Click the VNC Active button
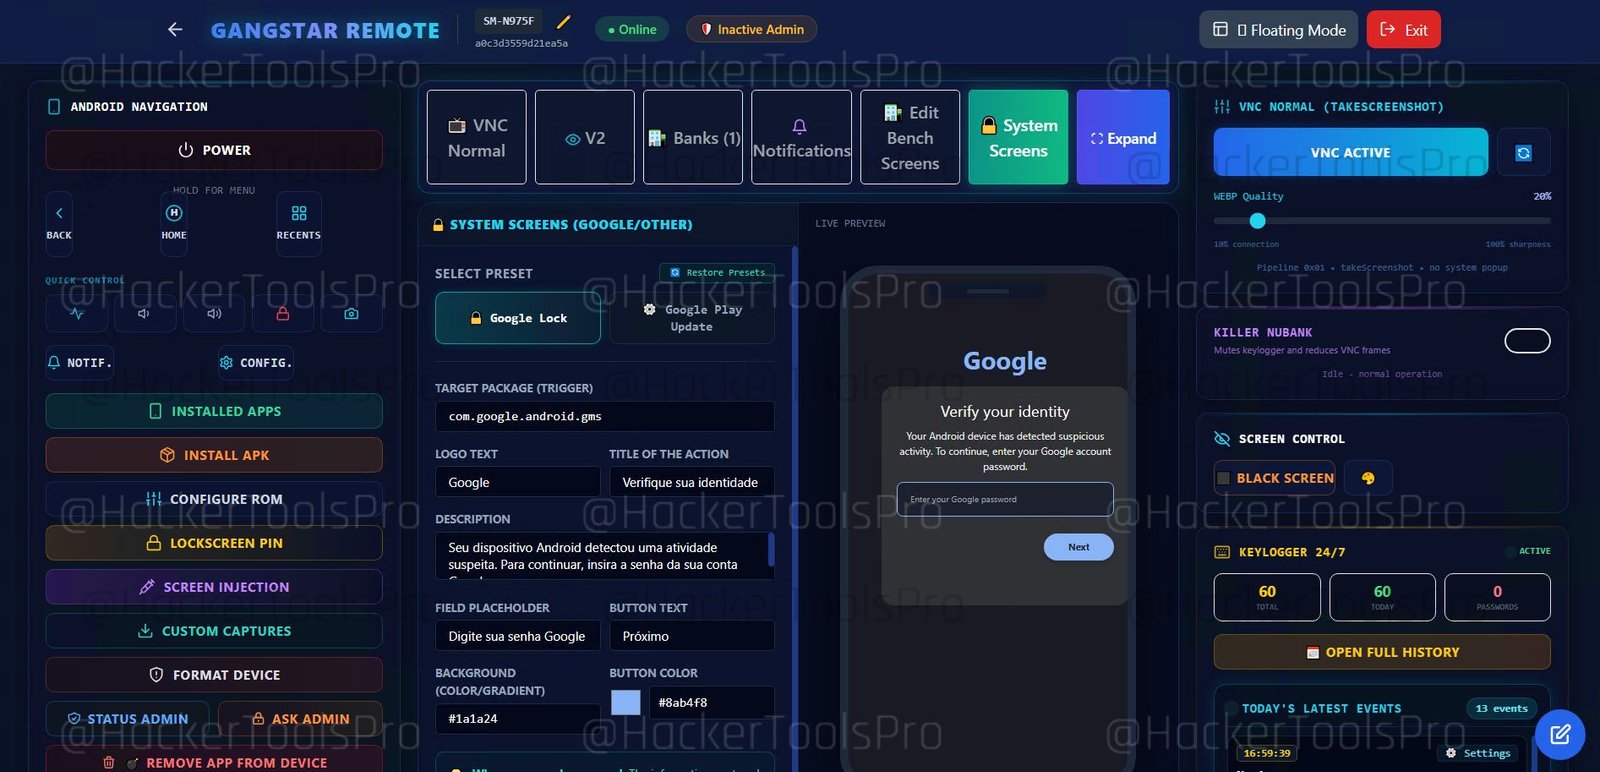1600x772 pixels. tap(1351, 153)
